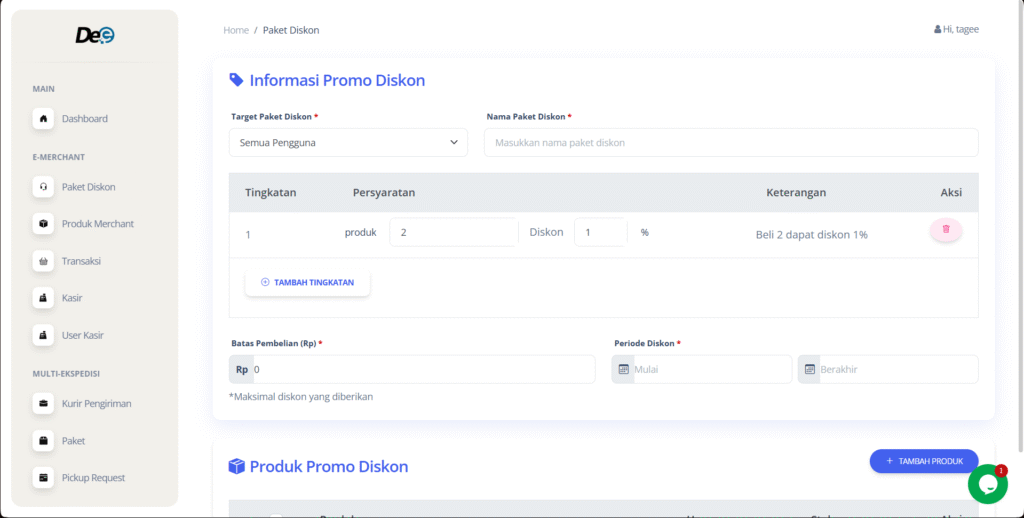Viewport: 1024px width, 518px height.
Task: Open Pickup Request in the sidebar
Action: [93, 478]
